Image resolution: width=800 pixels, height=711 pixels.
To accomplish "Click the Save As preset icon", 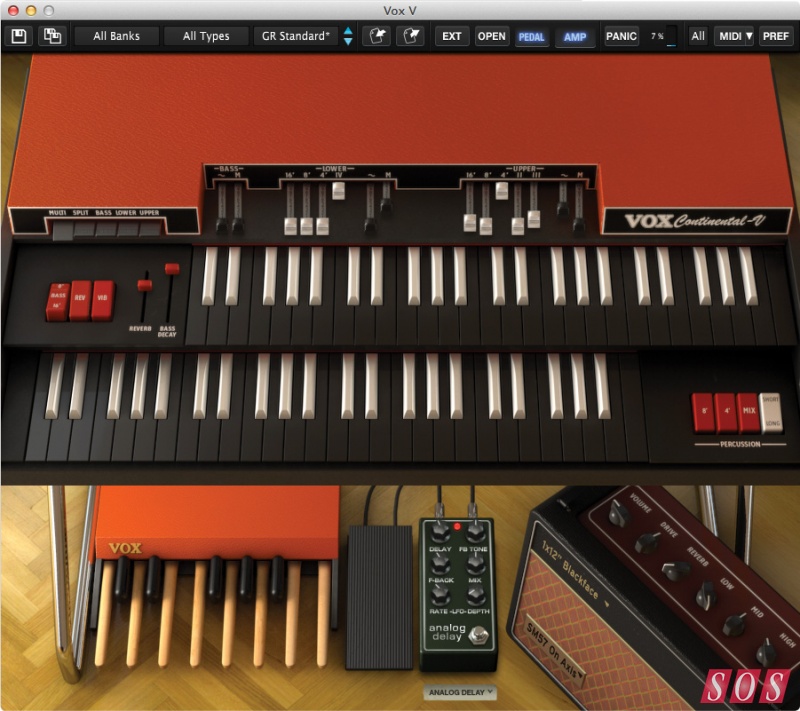I will click(50, 37).
